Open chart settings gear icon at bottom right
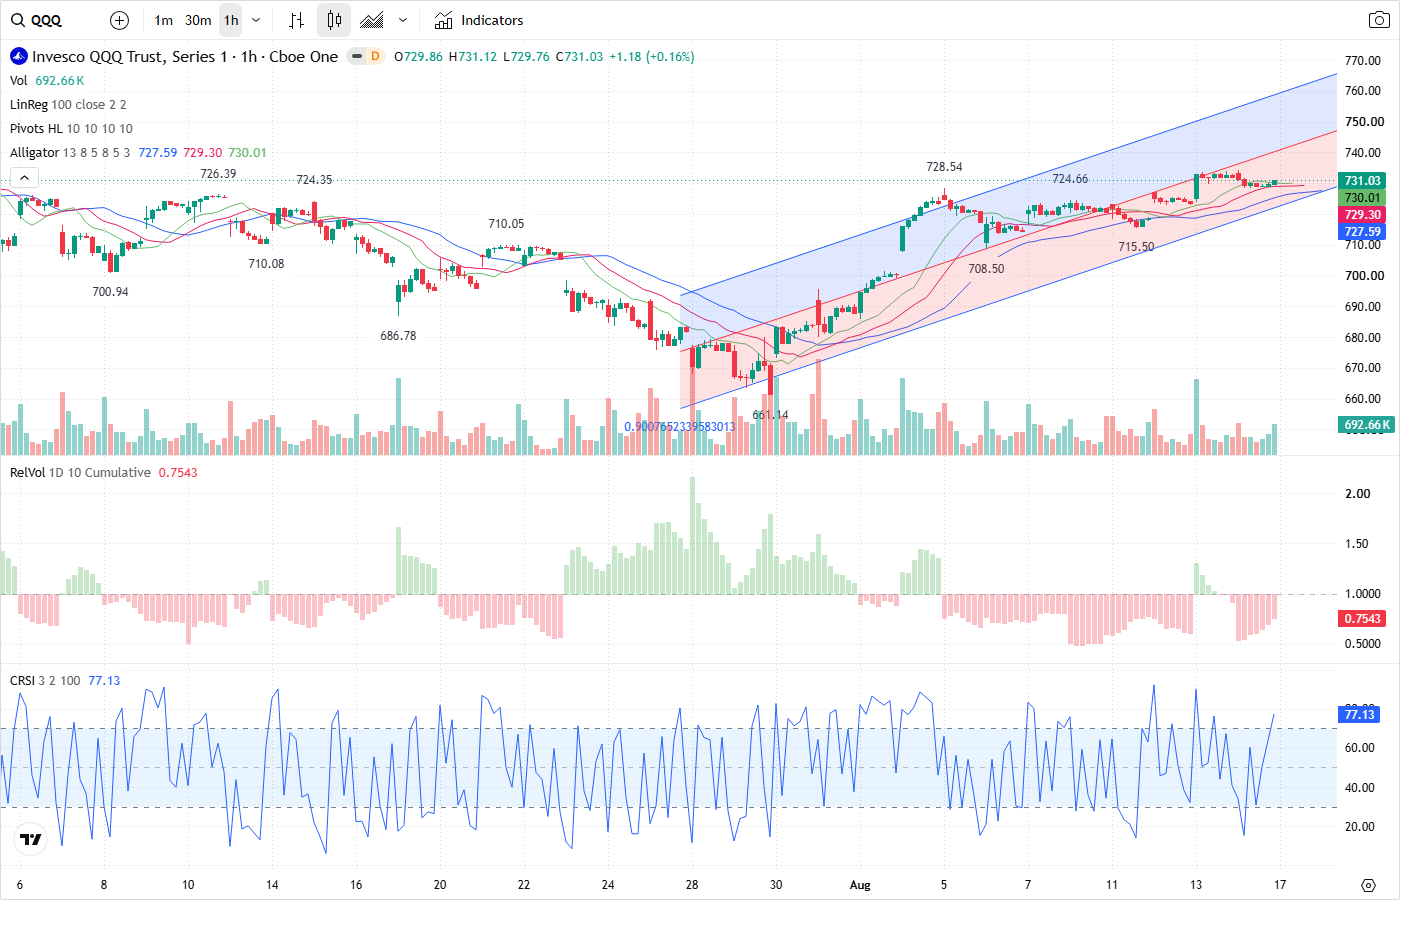This screenshot has width=1420, height=950. (x=1368, y=885)
